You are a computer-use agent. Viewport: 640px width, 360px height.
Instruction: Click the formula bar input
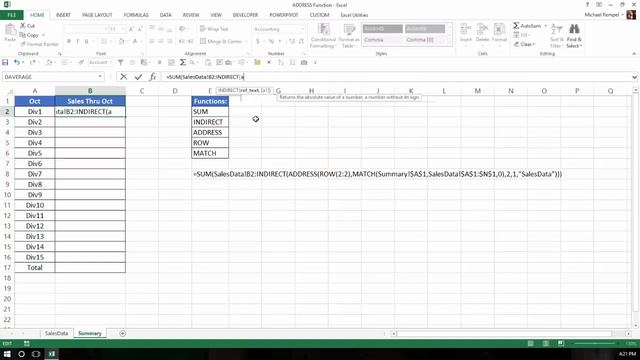[x=396, y=77]
